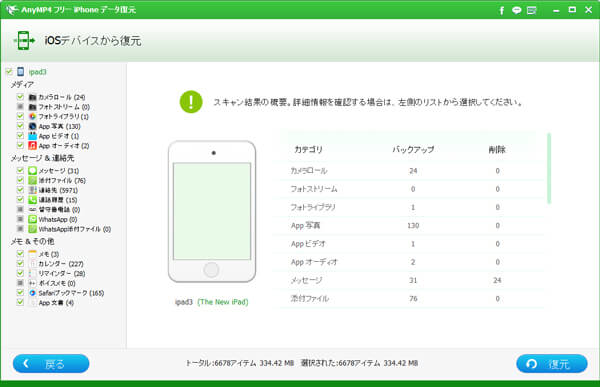Click the 復元 recover button

(552, 364)
